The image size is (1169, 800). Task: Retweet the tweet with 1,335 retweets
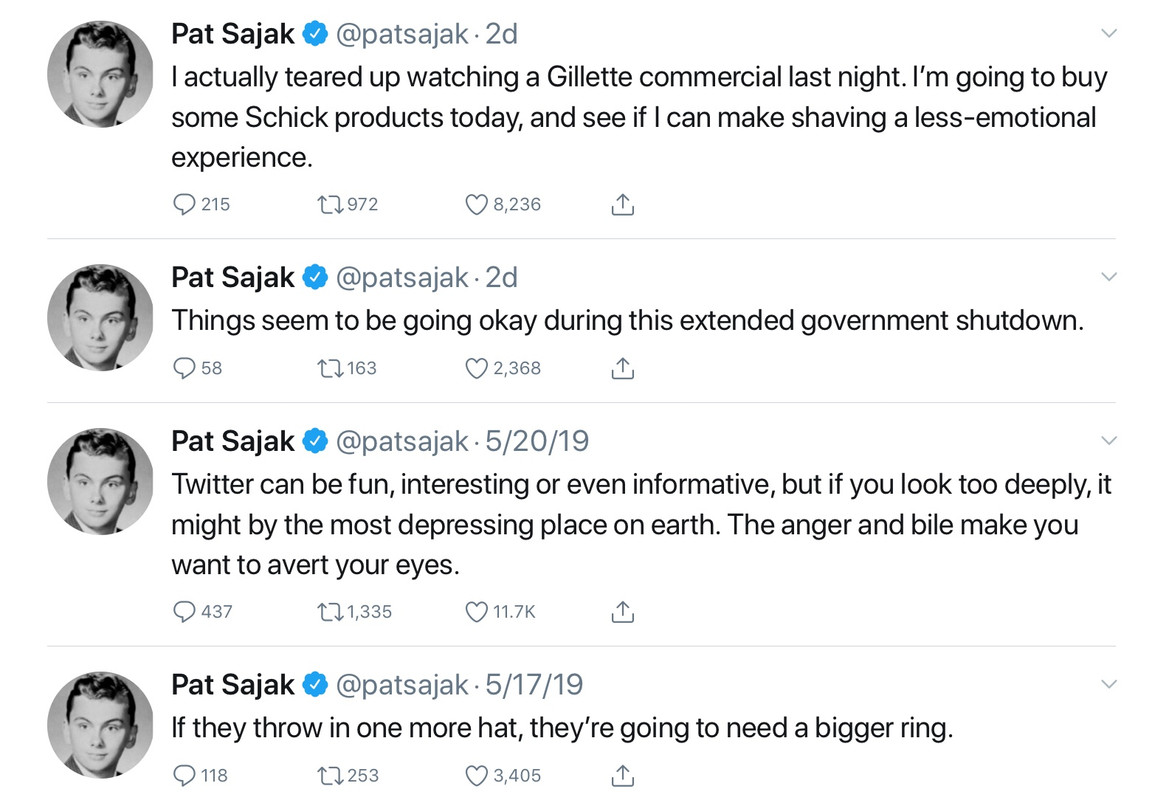point(329,611)
